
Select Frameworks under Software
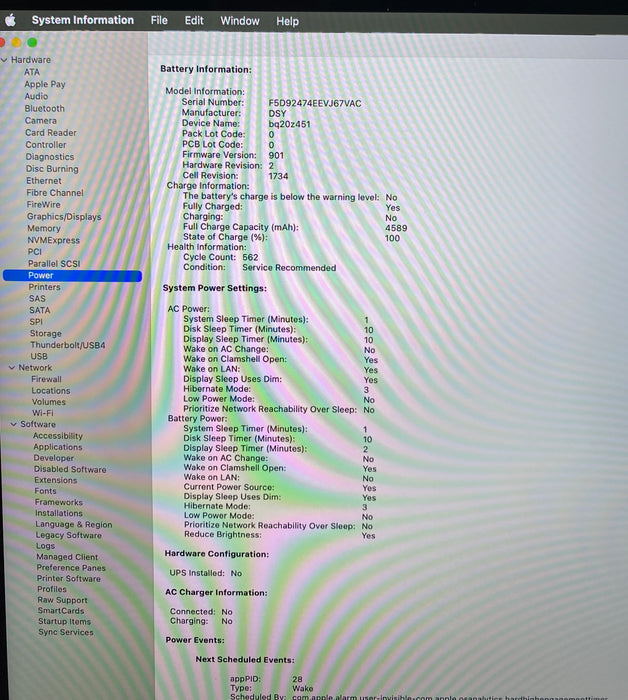[x=59, y=502]
